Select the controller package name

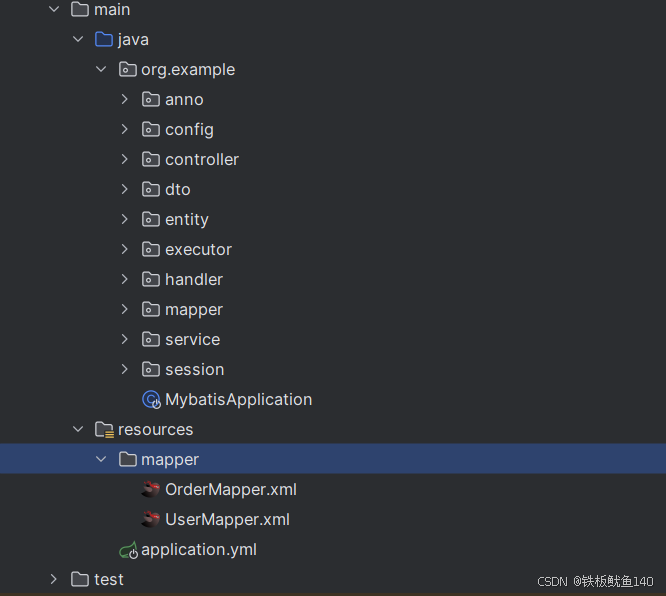pyautogui.click(x=202, y=159)
